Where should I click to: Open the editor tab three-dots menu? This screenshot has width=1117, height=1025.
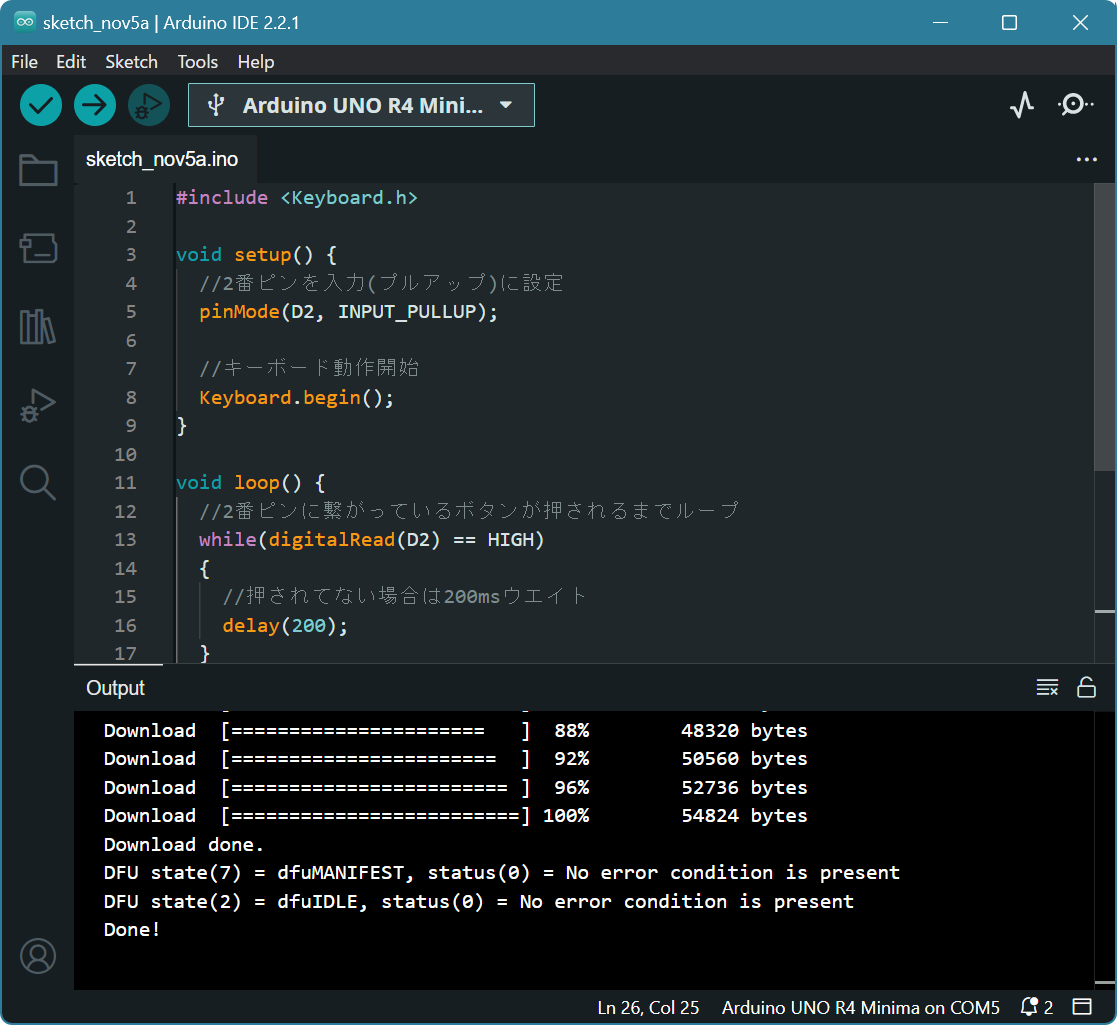pos(1086,160)
